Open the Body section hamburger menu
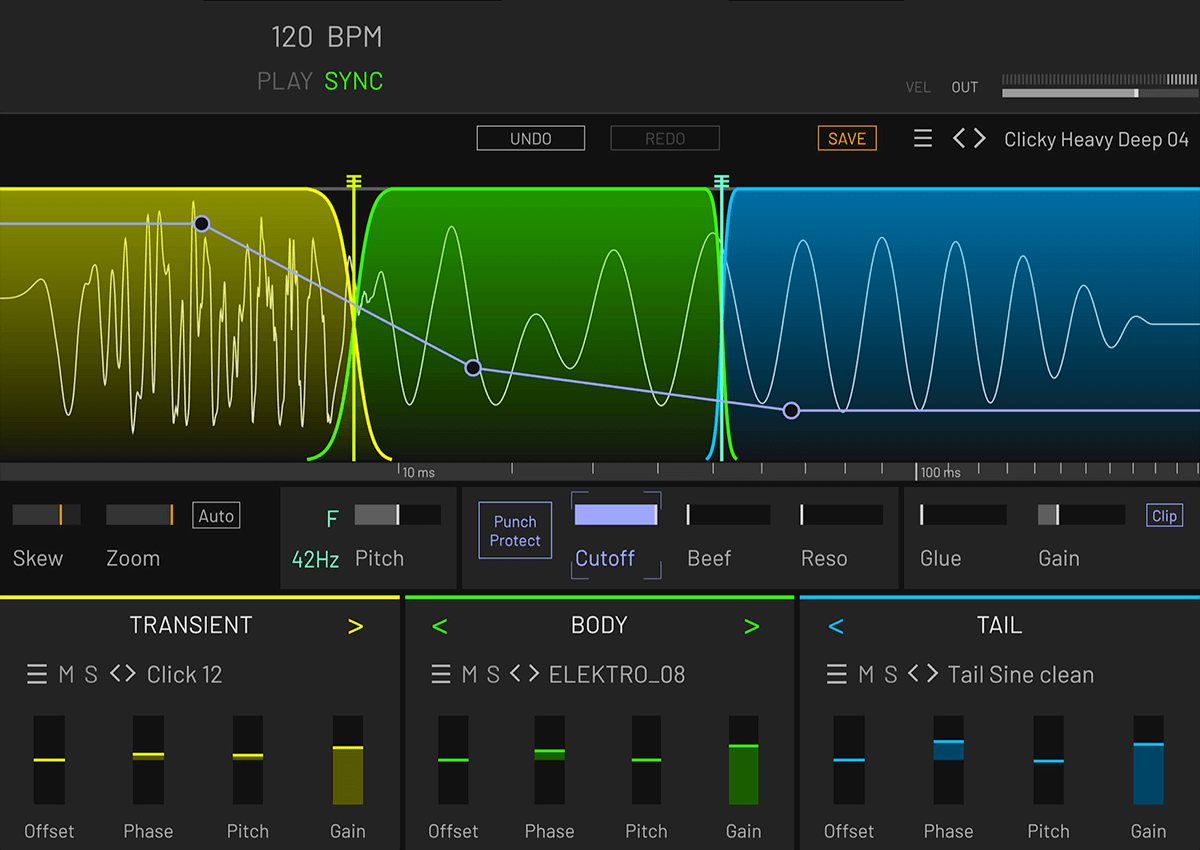This screenshot has width=1200, height=850. (x=441, y=675)
